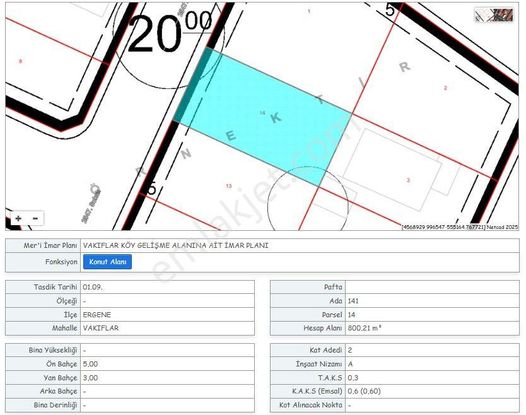Select the line-plan basemap thumbnail
Screen dimensions: 526x415
[484, 15]
